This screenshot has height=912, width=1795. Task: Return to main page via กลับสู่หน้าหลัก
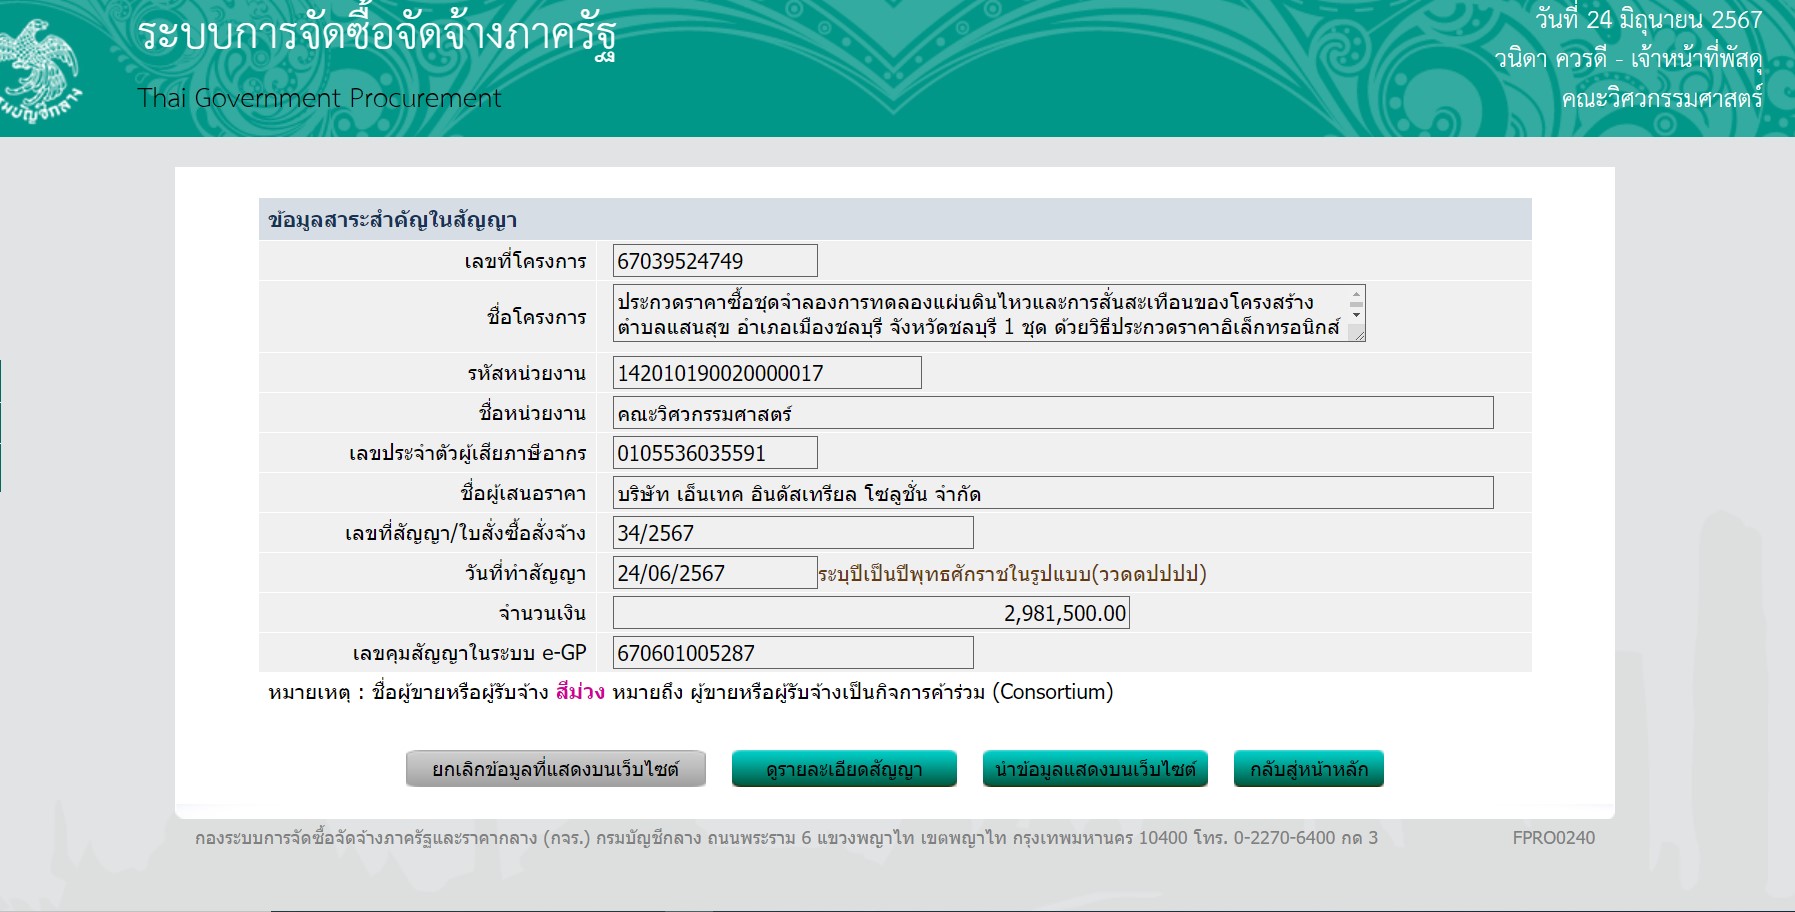click(x=1308, y=769)
